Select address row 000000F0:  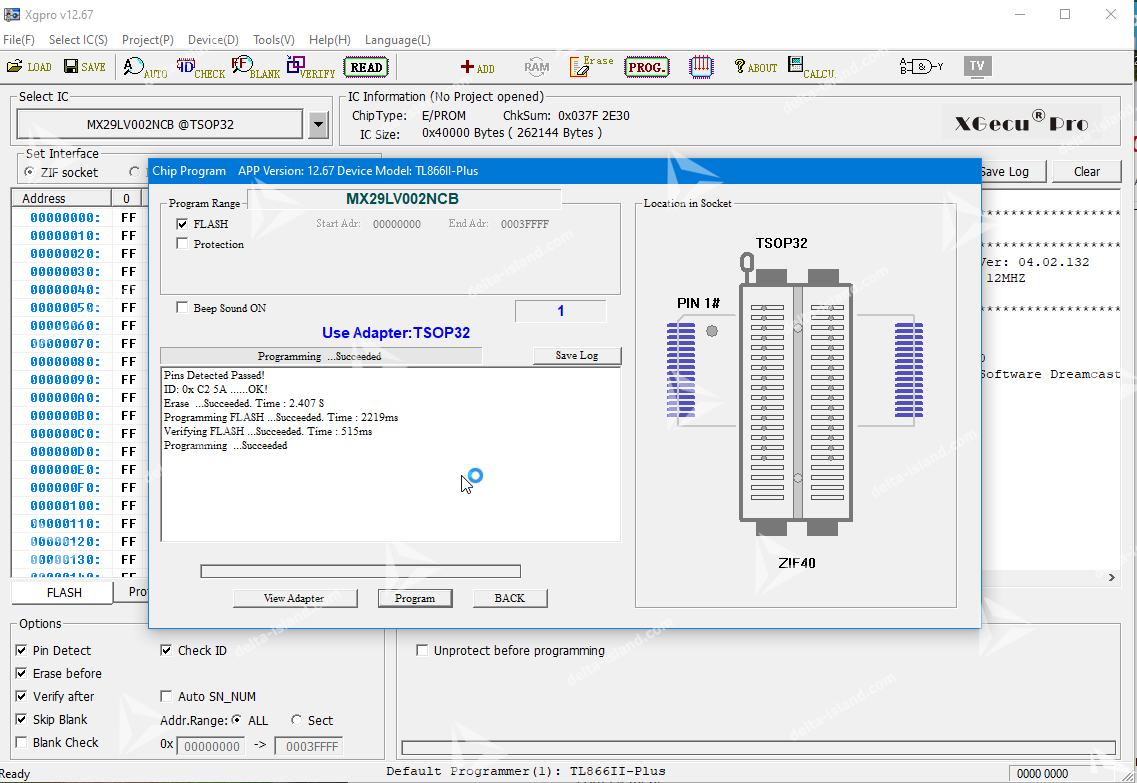(65, 487)
